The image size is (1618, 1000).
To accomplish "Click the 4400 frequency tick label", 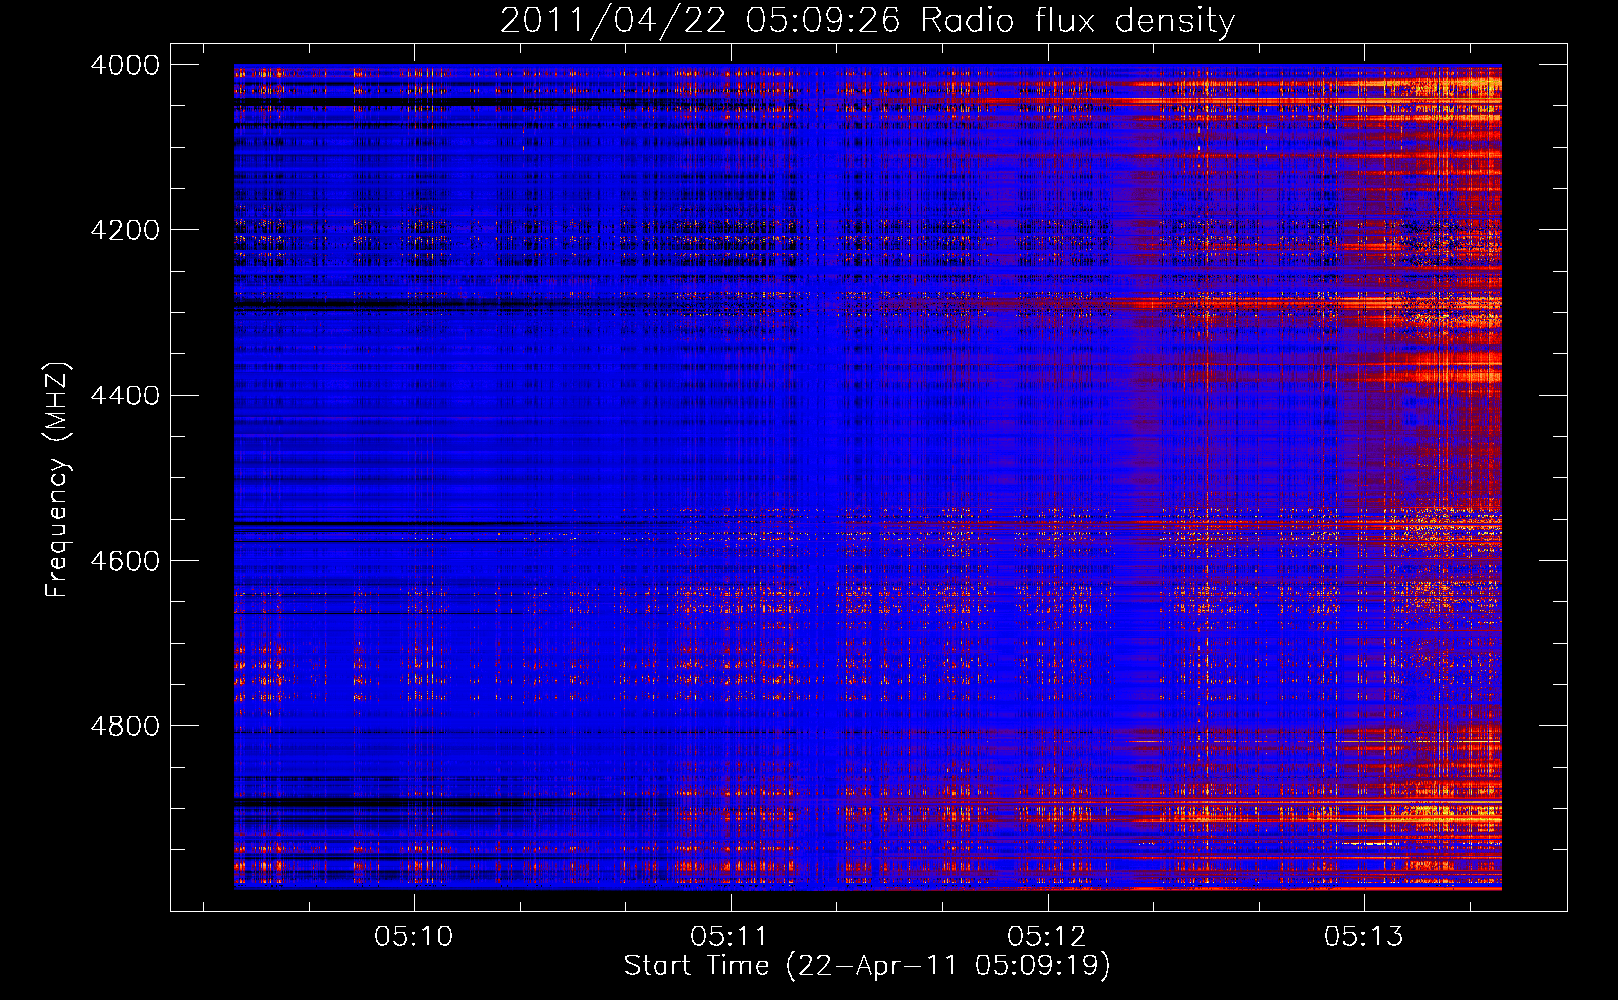I will coord(125,395).
